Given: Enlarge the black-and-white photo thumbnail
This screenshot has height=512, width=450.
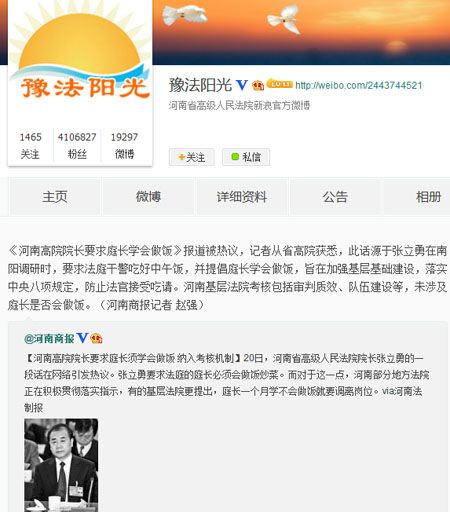Looking at the screenshot, I should click(x=61, y=465).
